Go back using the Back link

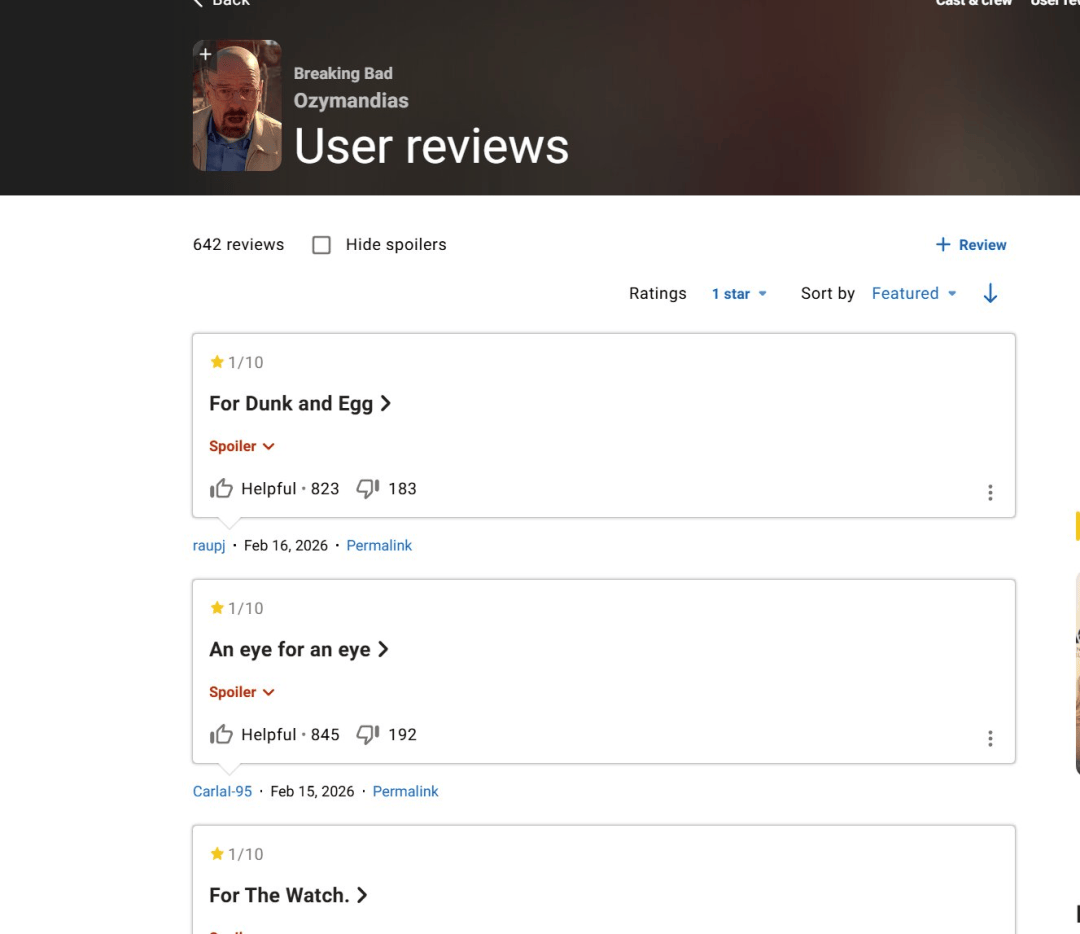tap(221, 3)
